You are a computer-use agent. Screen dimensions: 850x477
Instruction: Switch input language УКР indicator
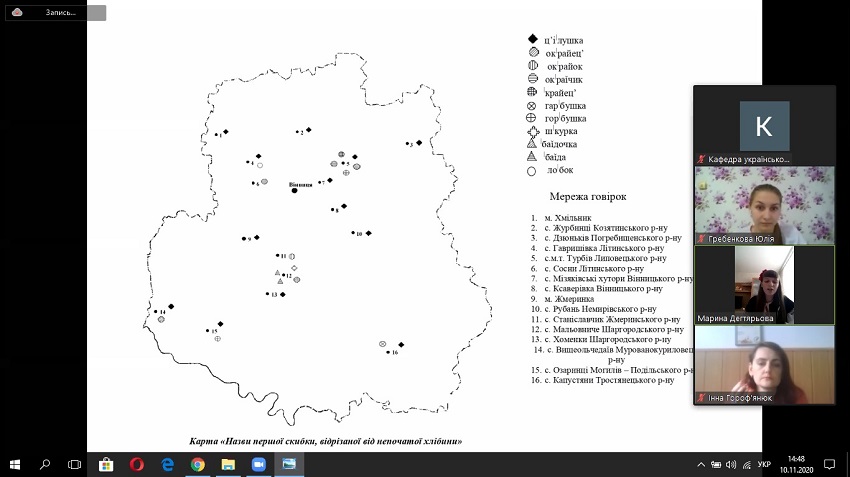764,465
